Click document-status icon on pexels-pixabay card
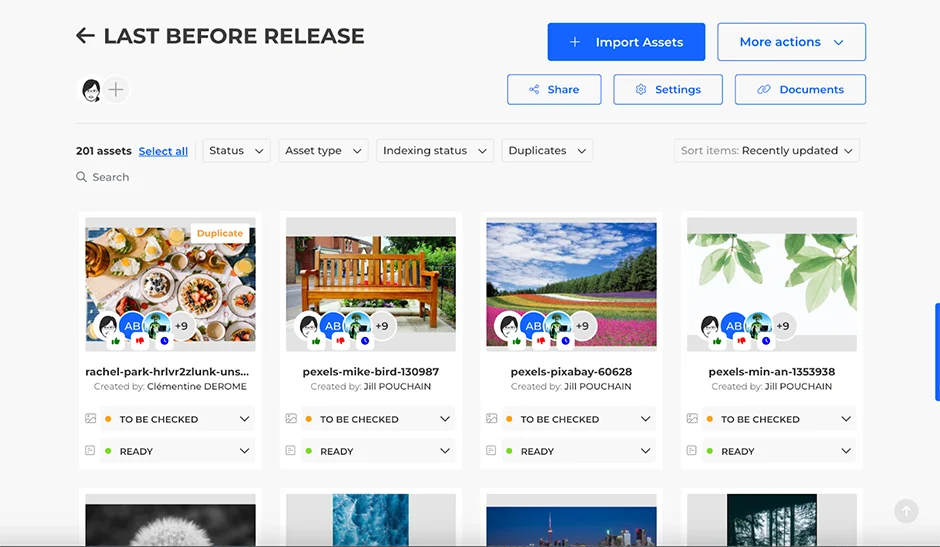Viewport: 940px width, 547px height. [x=491, y=450]
